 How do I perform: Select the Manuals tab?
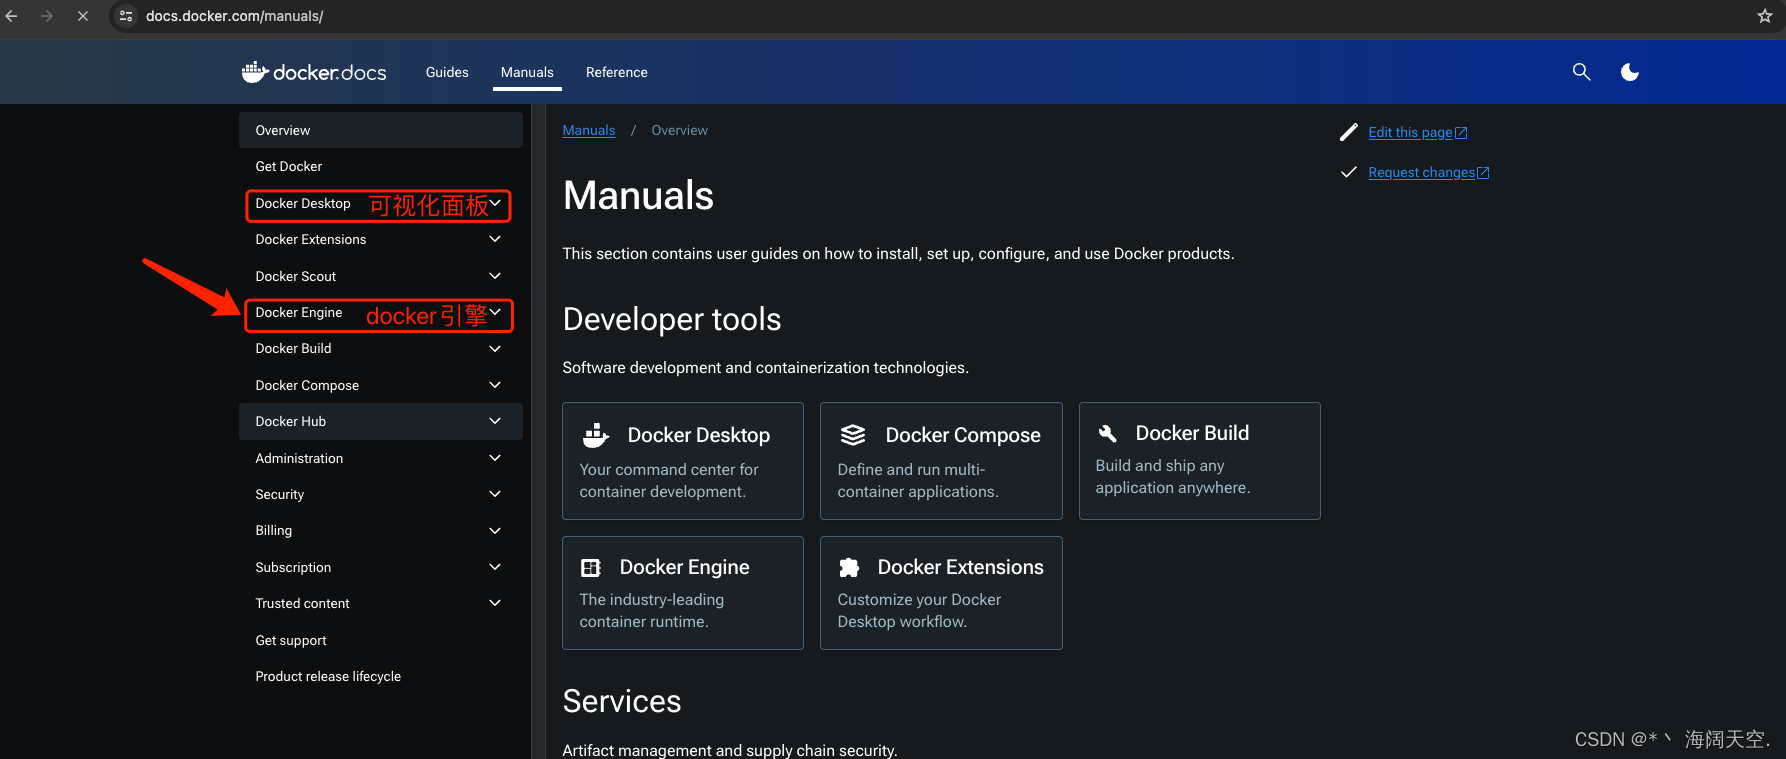pos(527,72)
